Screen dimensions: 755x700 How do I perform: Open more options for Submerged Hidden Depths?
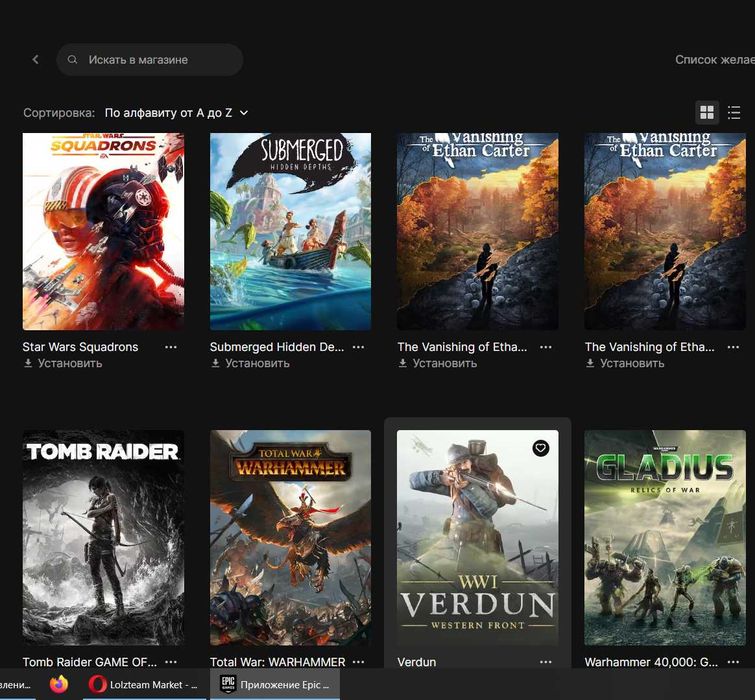coord(358,347)
